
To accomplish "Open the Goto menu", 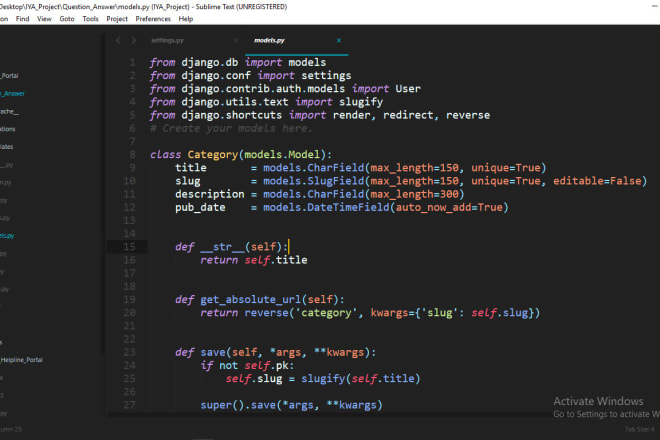I will pos(67,19).
